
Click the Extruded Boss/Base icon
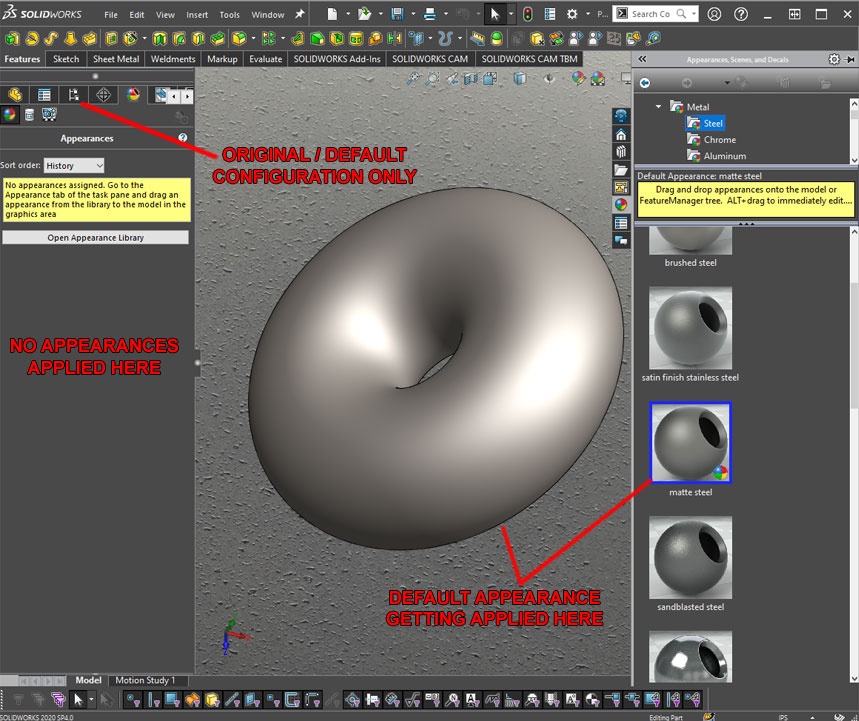[12, 38]
